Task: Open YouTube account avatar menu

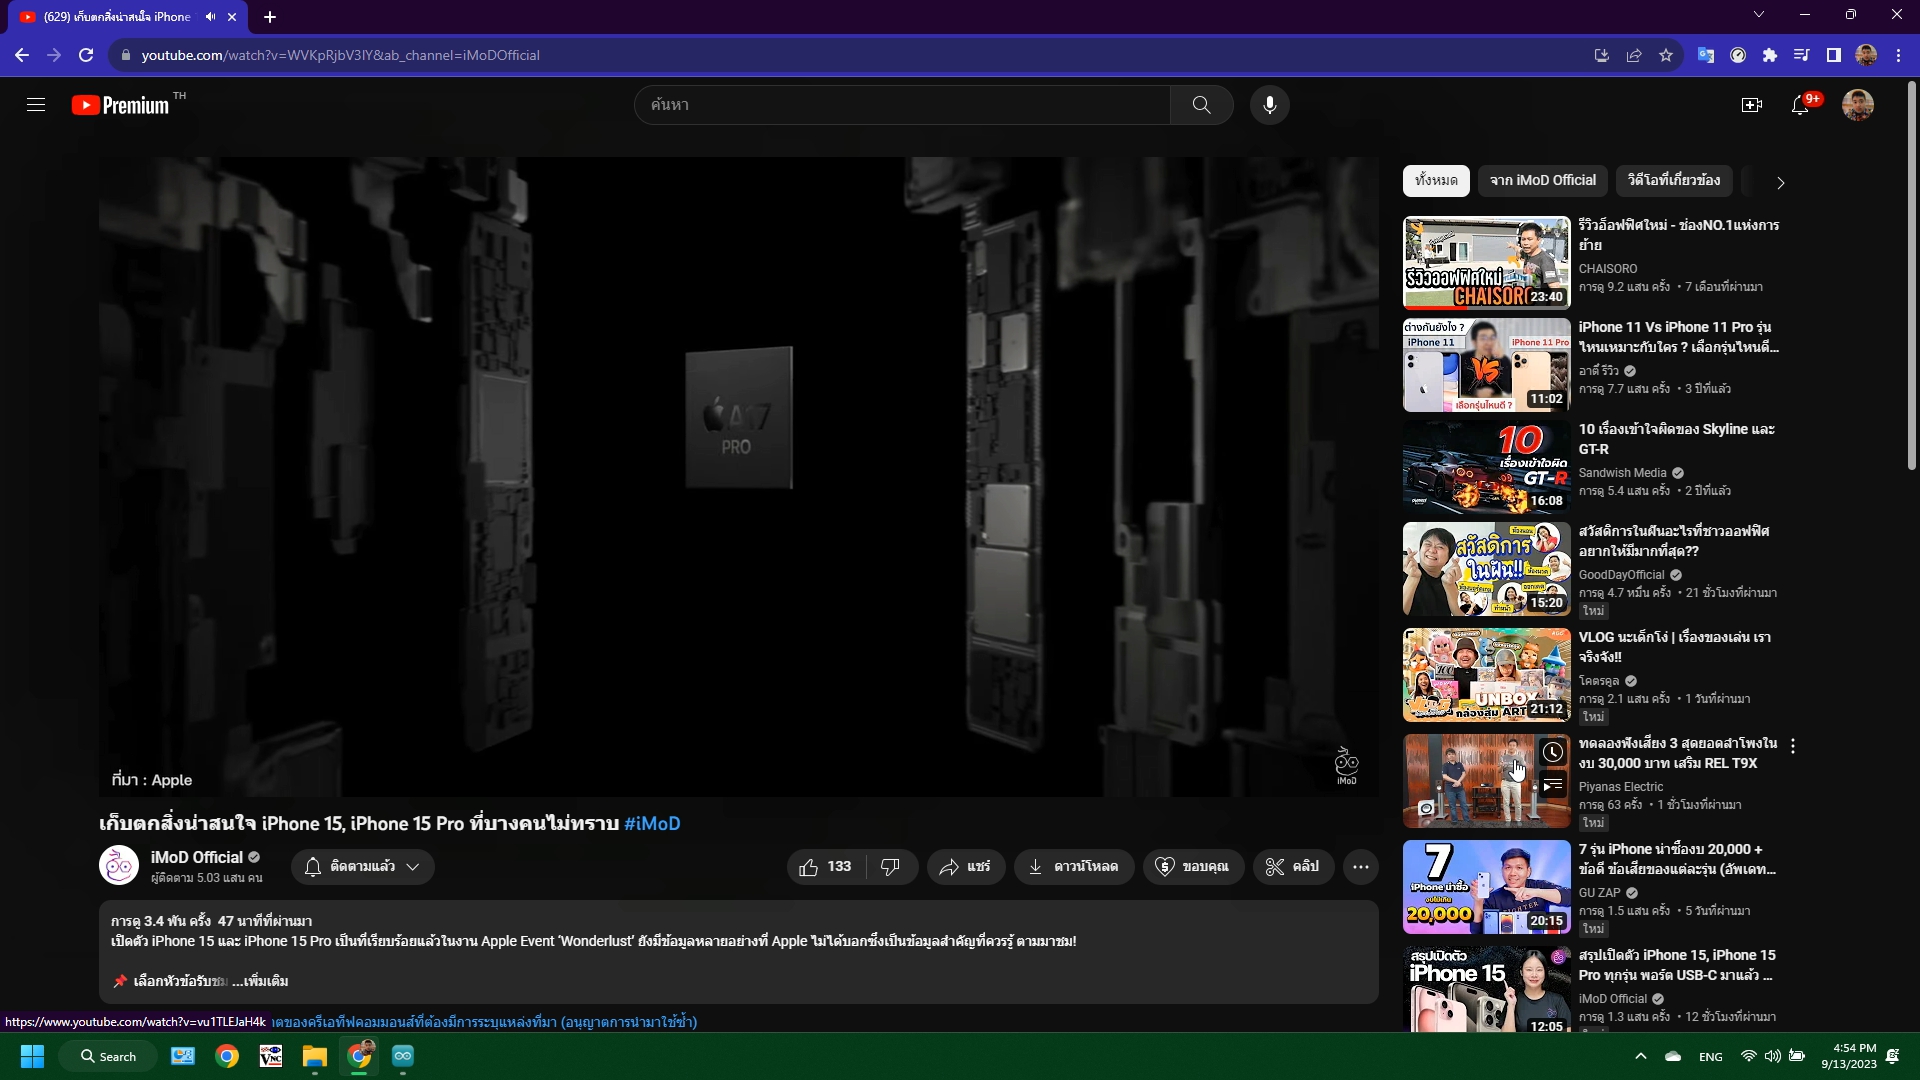Action: pyautogui.click(x=1858, y=105)
